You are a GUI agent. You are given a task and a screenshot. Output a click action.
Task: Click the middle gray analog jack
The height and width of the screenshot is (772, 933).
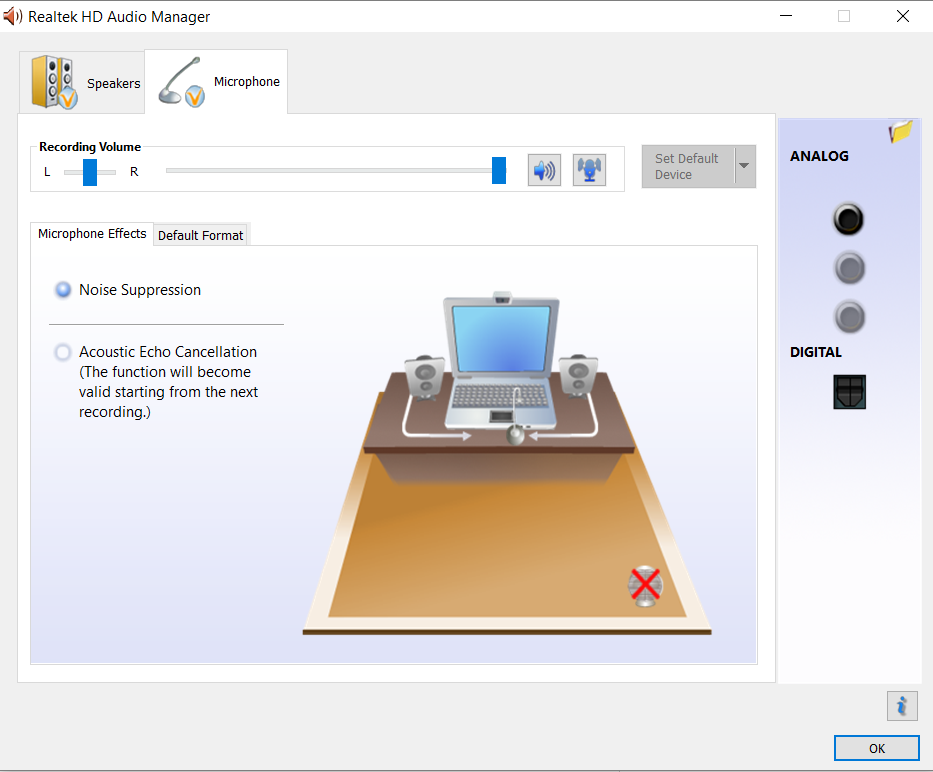coord(848,268)
